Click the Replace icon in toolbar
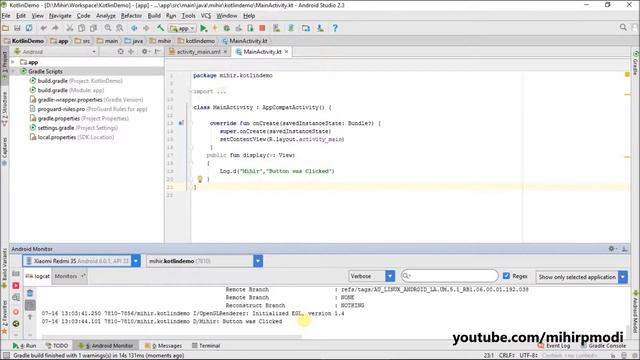Viewport: 640px width, 360px height. click(120, 28)
